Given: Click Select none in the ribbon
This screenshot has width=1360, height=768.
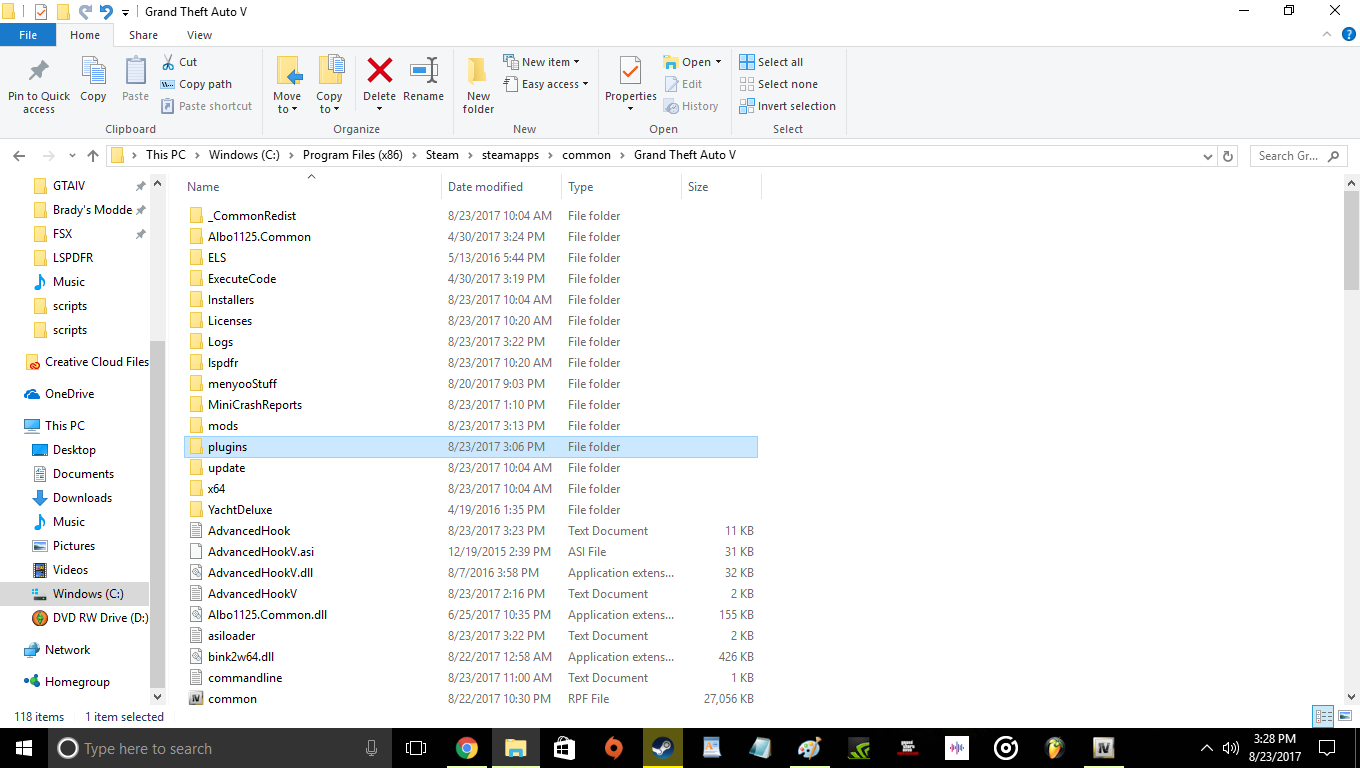Looking at the screenshot, I should (778, 84).
